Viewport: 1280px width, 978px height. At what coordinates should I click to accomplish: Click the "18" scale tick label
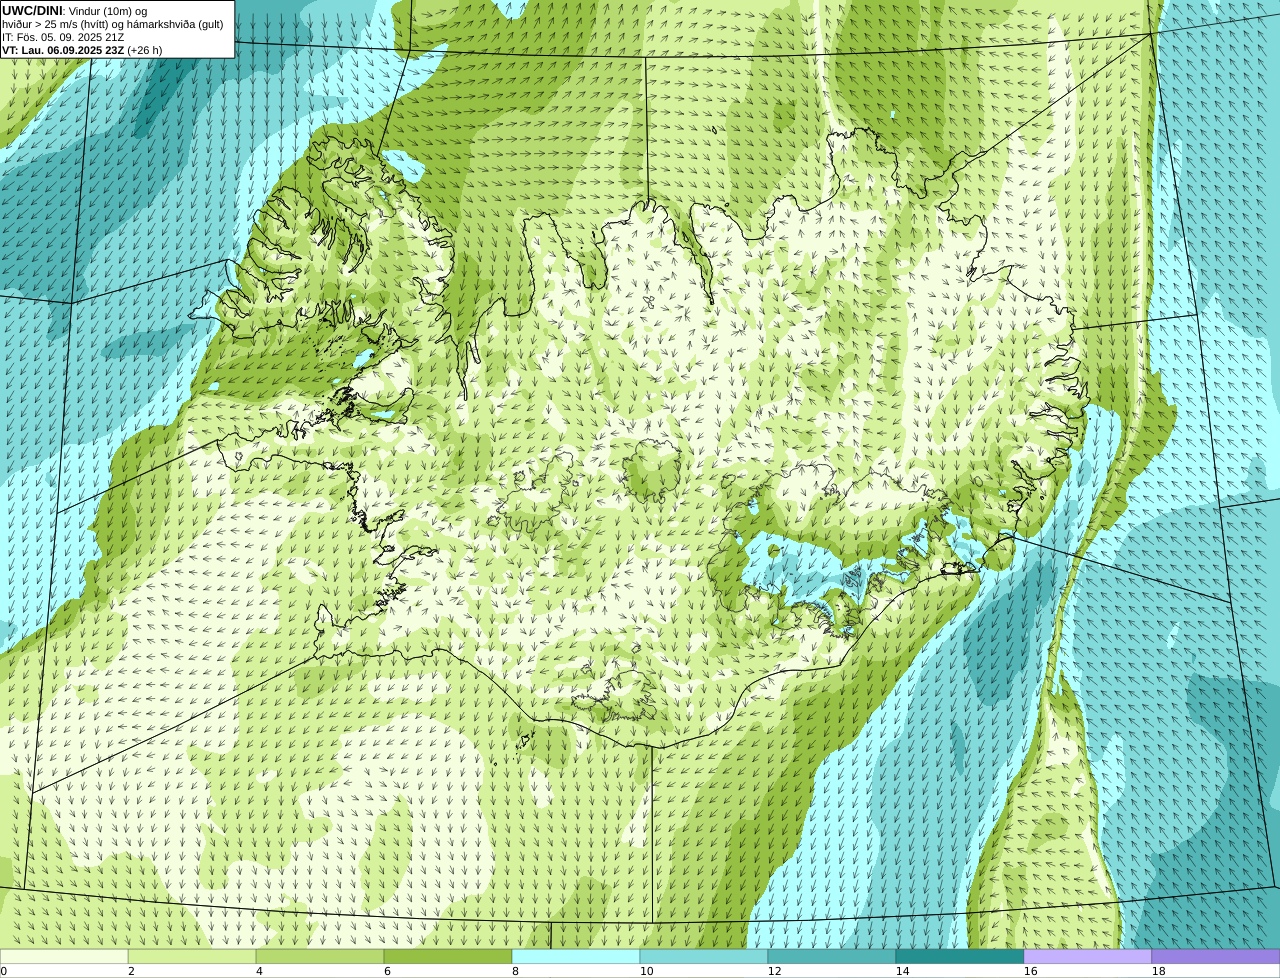coord(1158,971)
